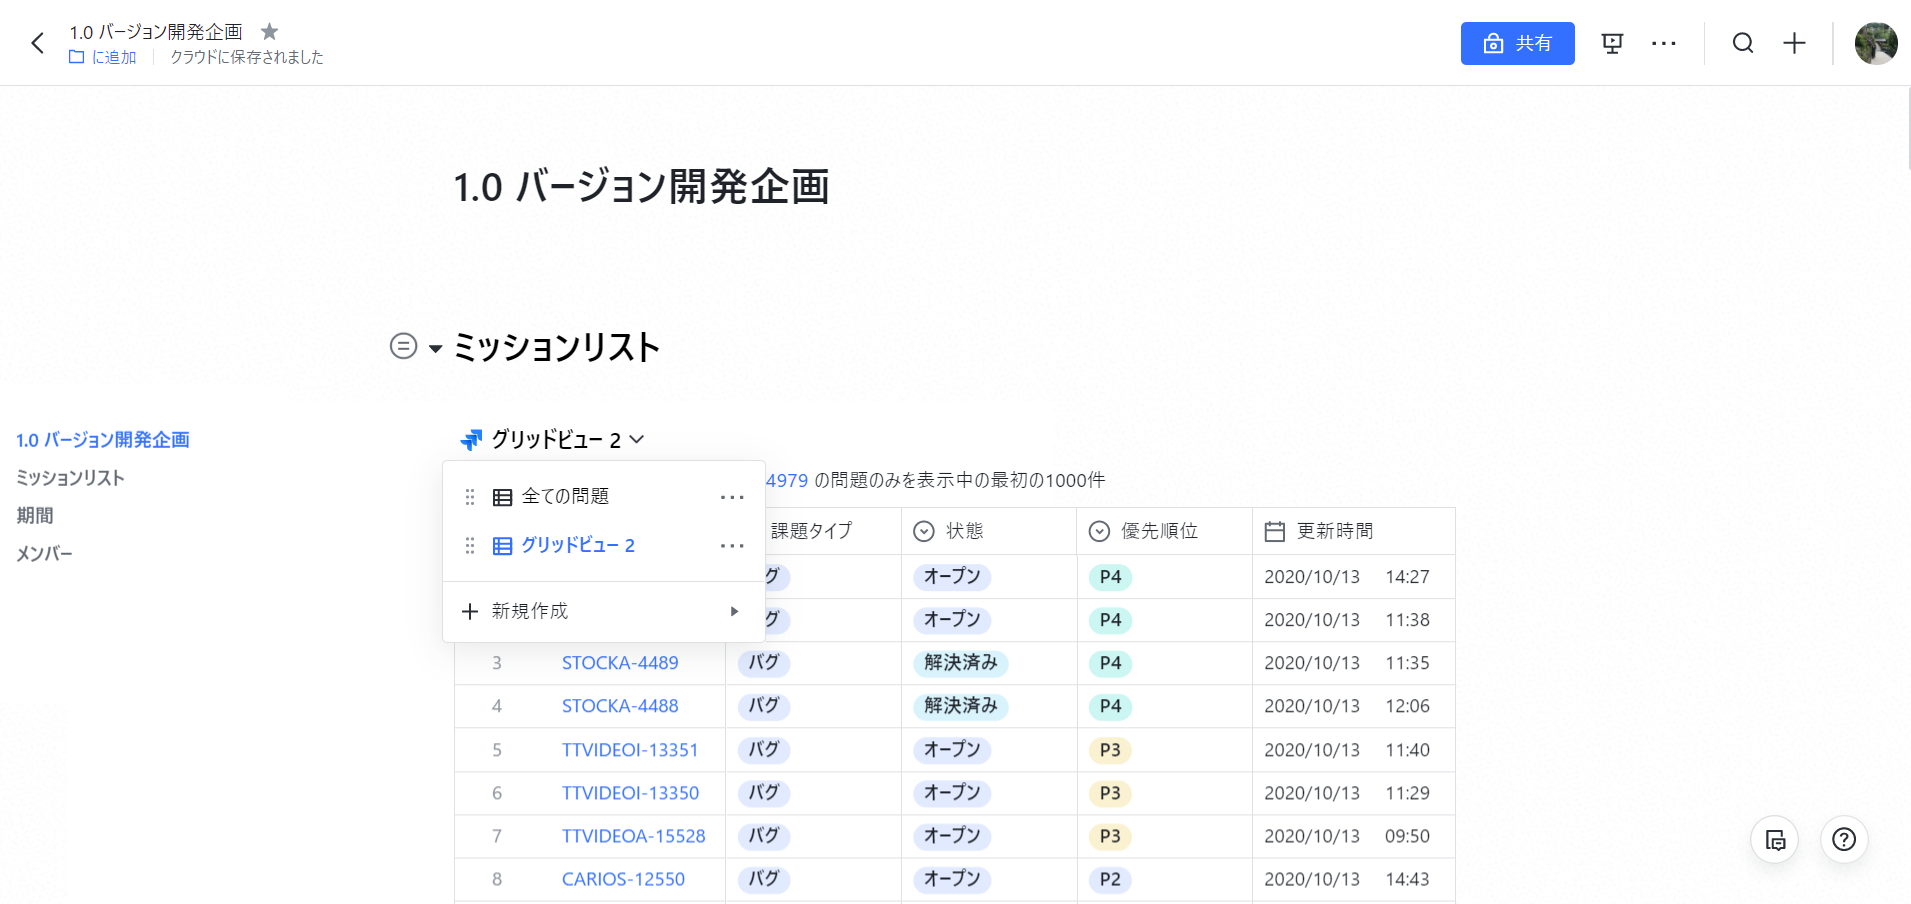The height and width of the screenshot is (904, 1911).
Task: Click the 共有 share button
Action: point(1517,43)
